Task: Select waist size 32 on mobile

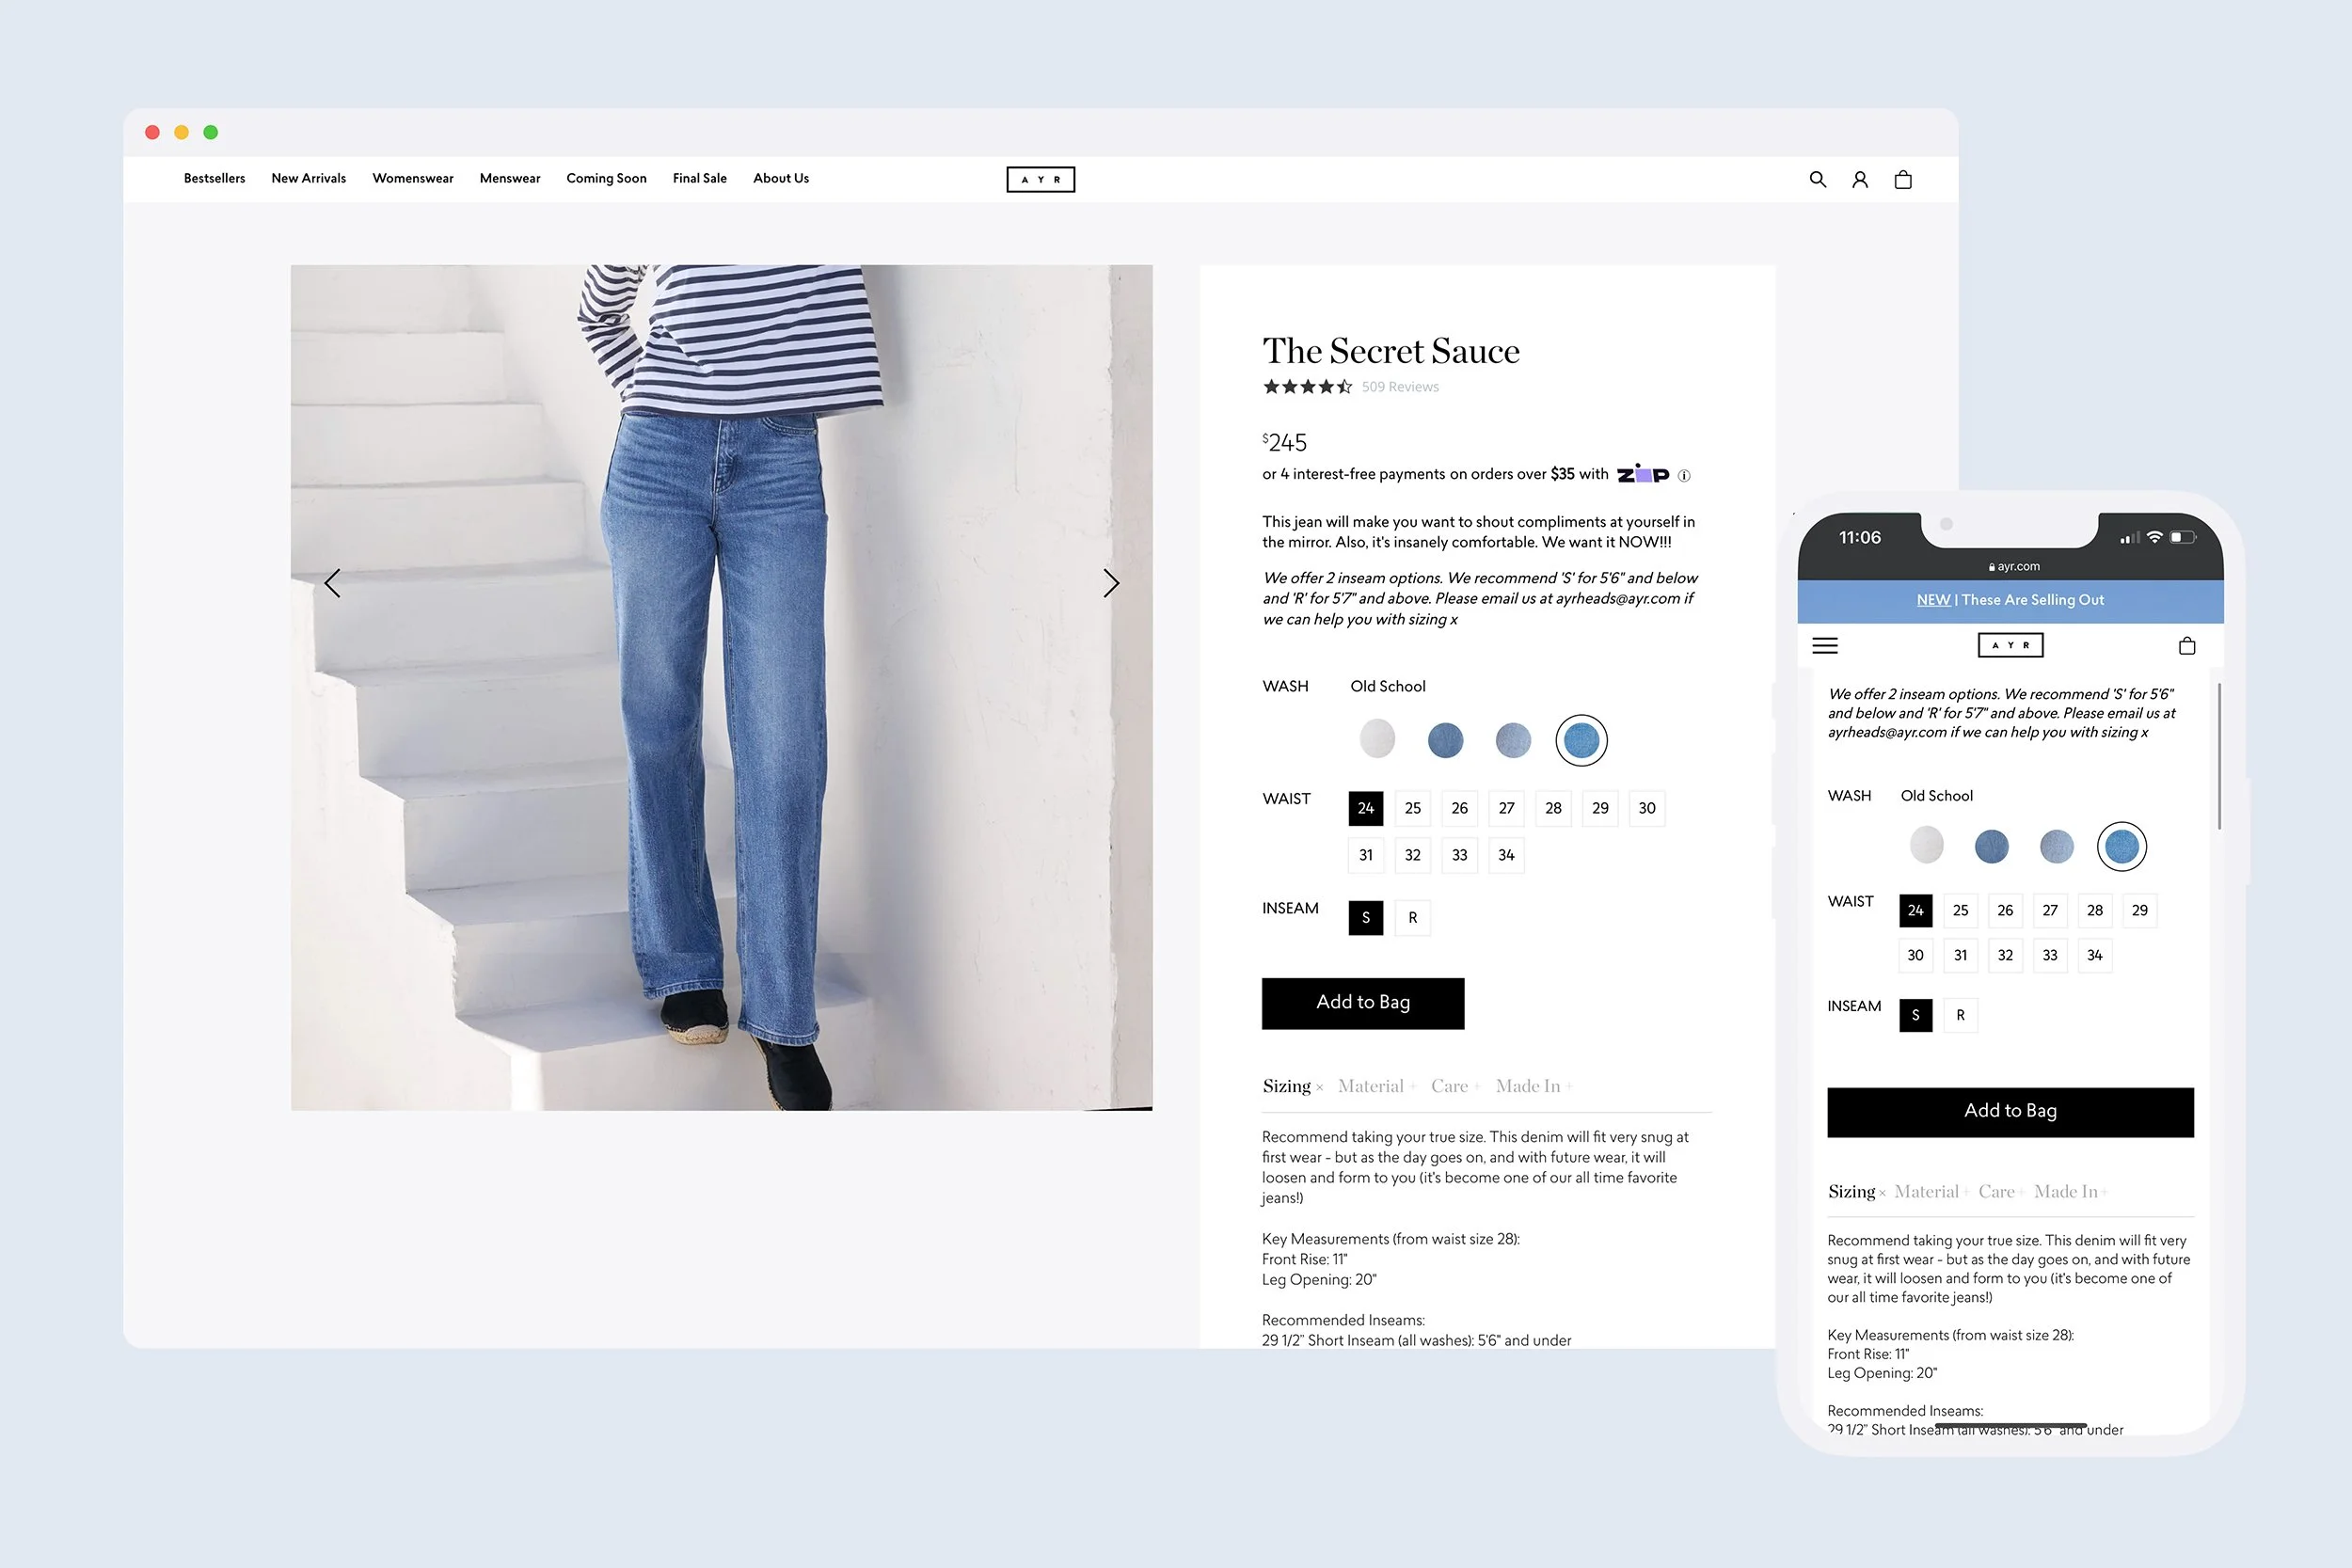Action: coord(2004,955)
